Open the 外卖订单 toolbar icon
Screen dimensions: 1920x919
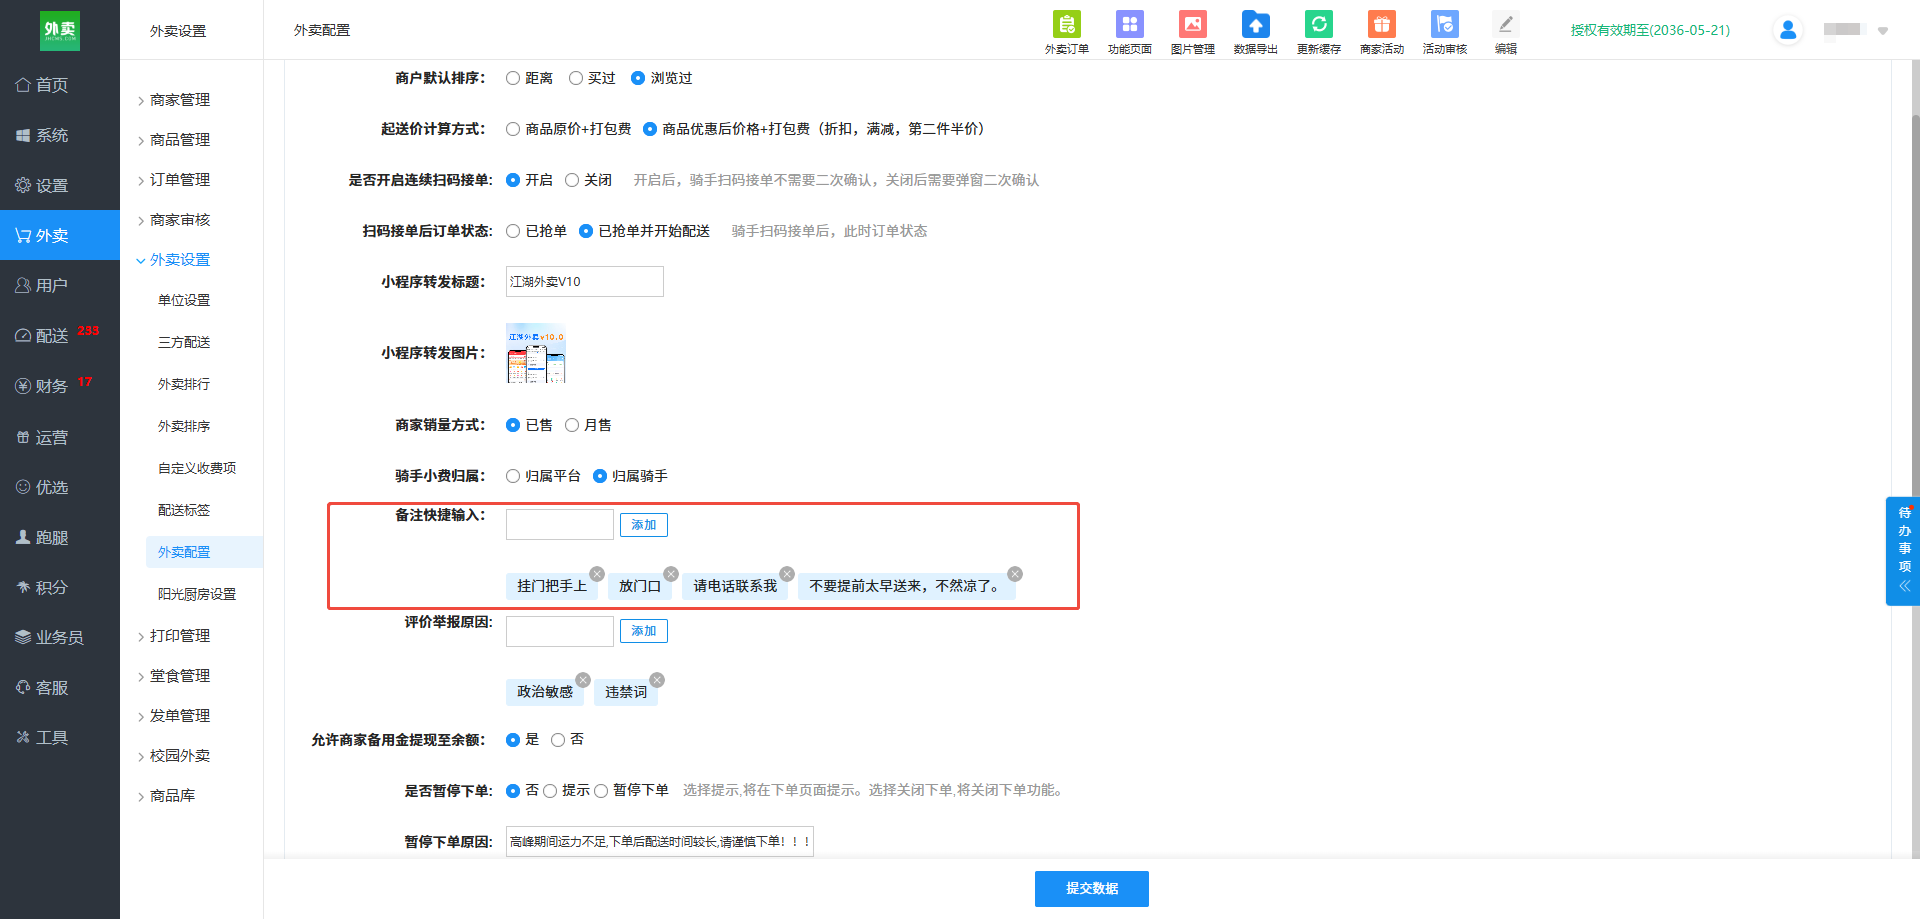click(x=1066, y=24)
